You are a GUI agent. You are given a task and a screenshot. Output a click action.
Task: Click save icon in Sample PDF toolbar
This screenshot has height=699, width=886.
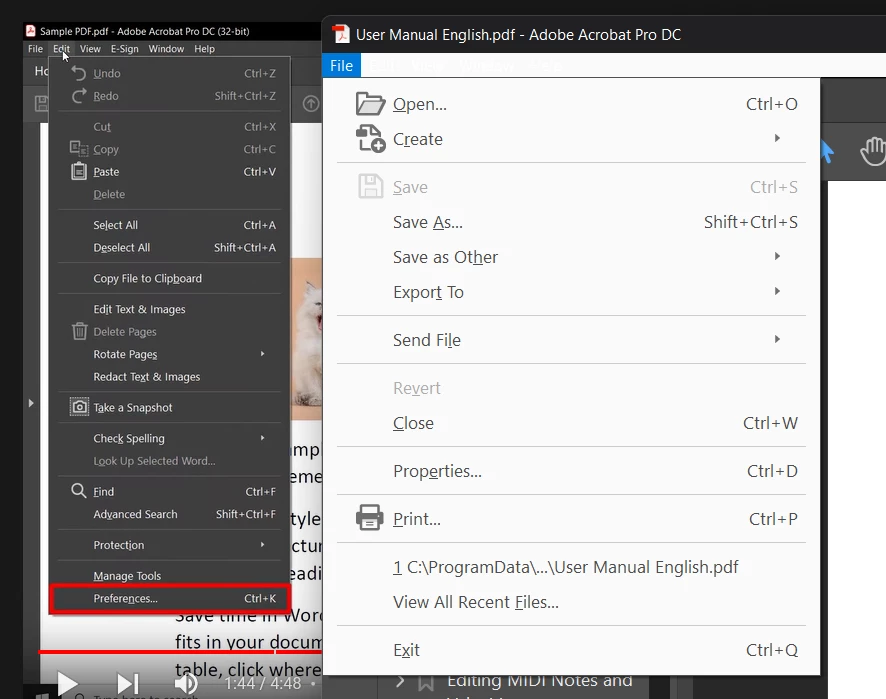pyautogui.click(x=42, y=103)
